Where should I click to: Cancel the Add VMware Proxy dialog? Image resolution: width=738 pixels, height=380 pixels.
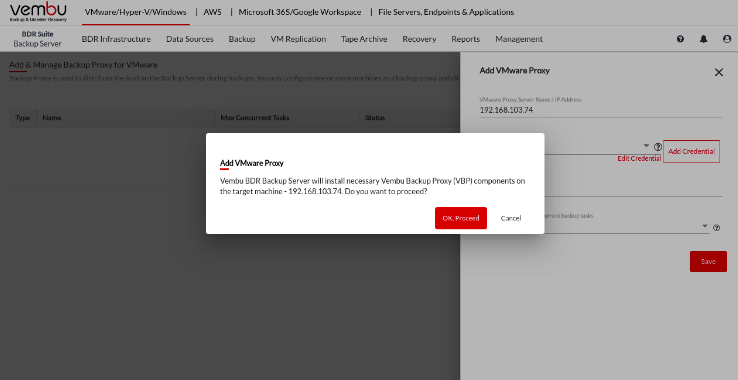tap(511, 218)
